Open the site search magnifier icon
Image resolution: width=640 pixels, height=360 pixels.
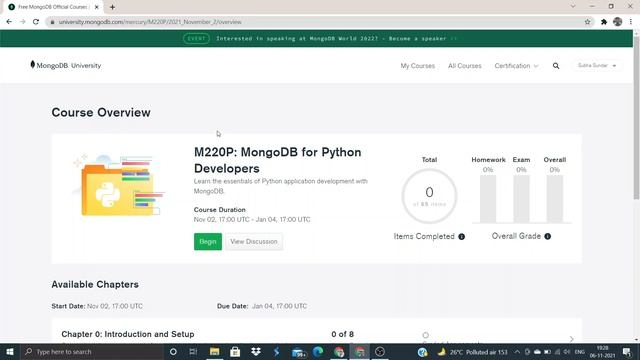pos(556,66)
